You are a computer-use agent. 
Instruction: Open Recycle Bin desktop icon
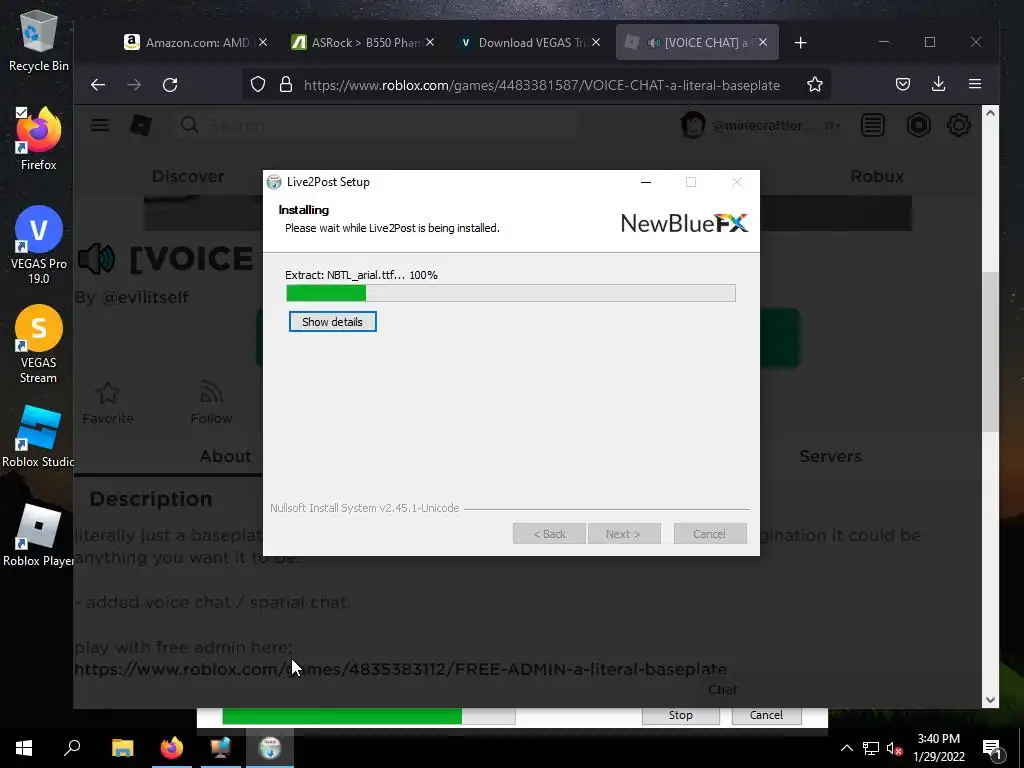click(39, 40)
